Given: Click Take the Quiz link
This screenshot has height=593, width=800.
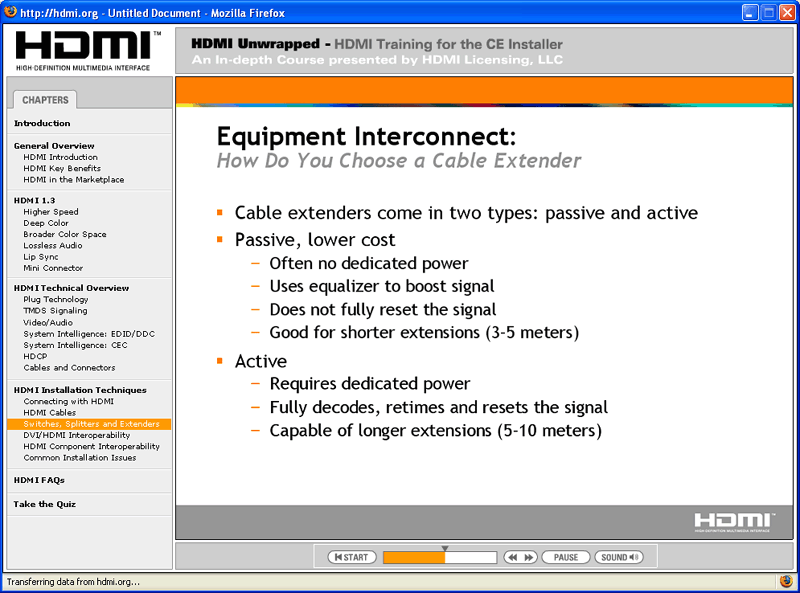Looking at the screenshot, I should [x=45, y=504].
